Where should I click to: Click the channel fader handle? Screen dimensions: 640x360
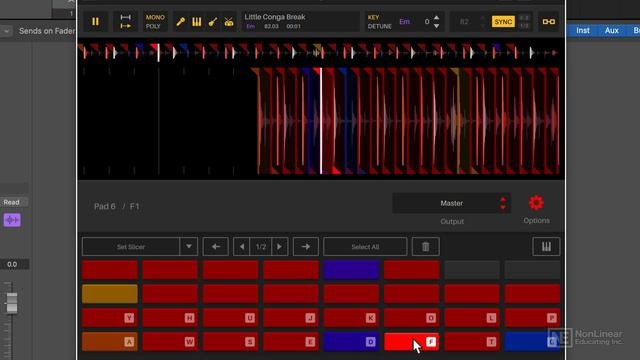point(12,303)
